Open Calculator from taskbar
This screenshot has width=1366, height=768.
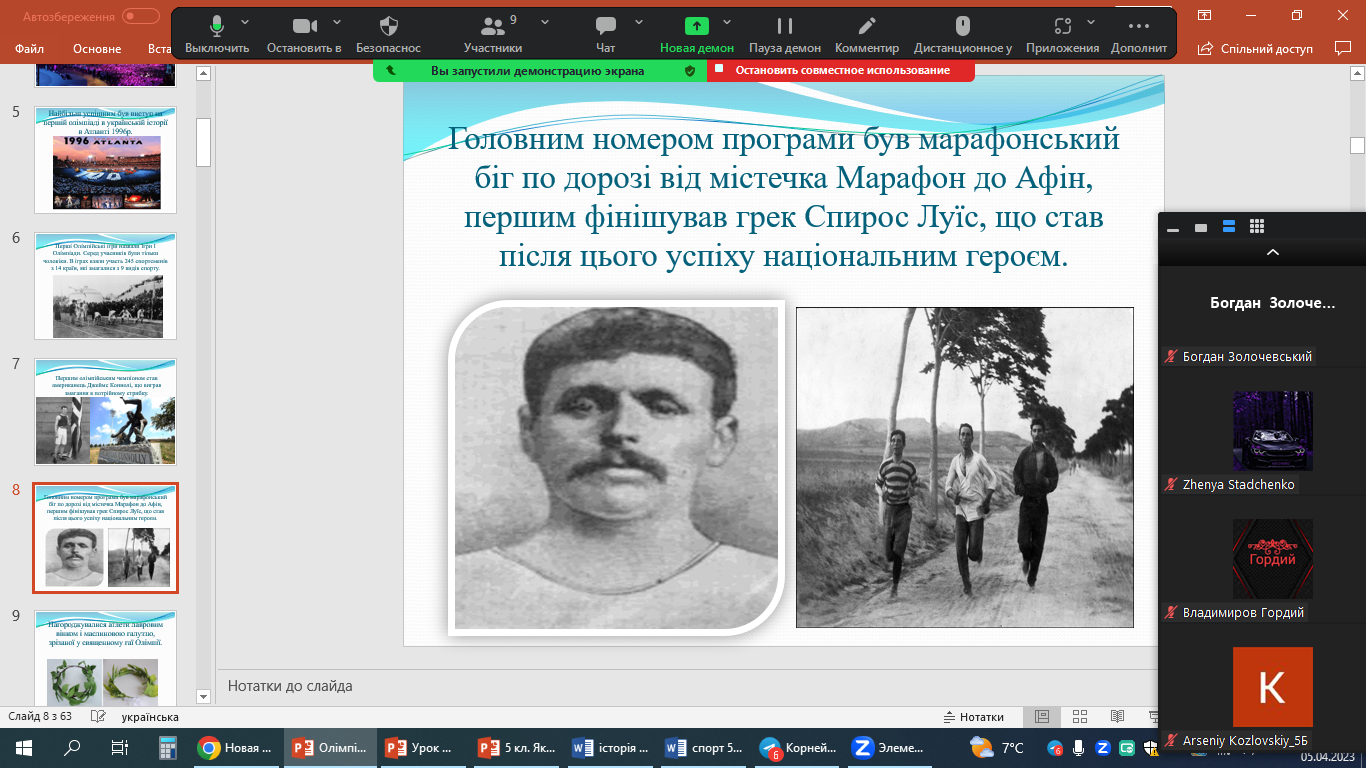(x=167, y=747)
